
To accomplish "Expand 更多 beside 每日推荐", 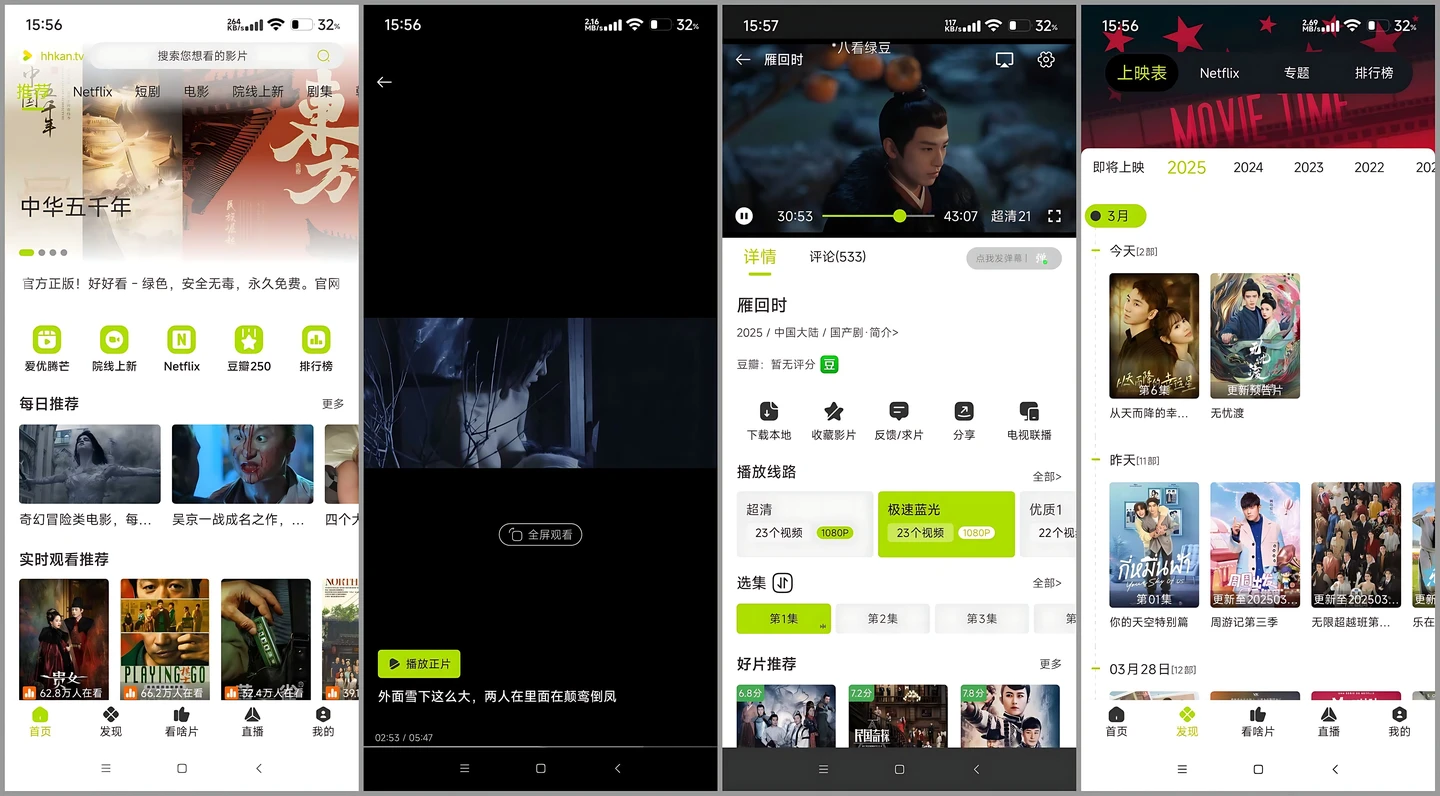I will tap(333, 404).
